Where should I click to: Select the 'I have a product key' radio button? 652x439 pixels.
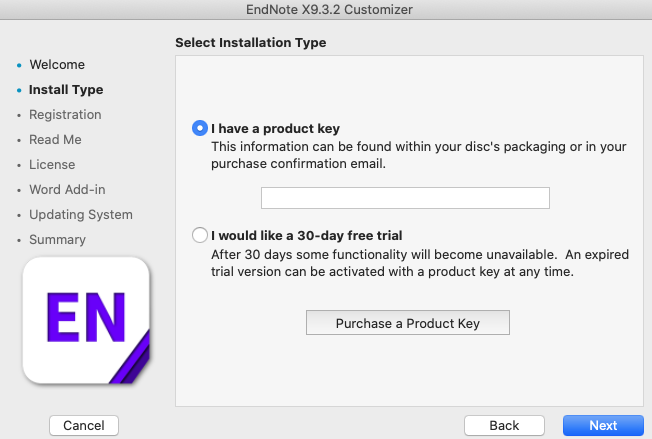click(200, 128)
